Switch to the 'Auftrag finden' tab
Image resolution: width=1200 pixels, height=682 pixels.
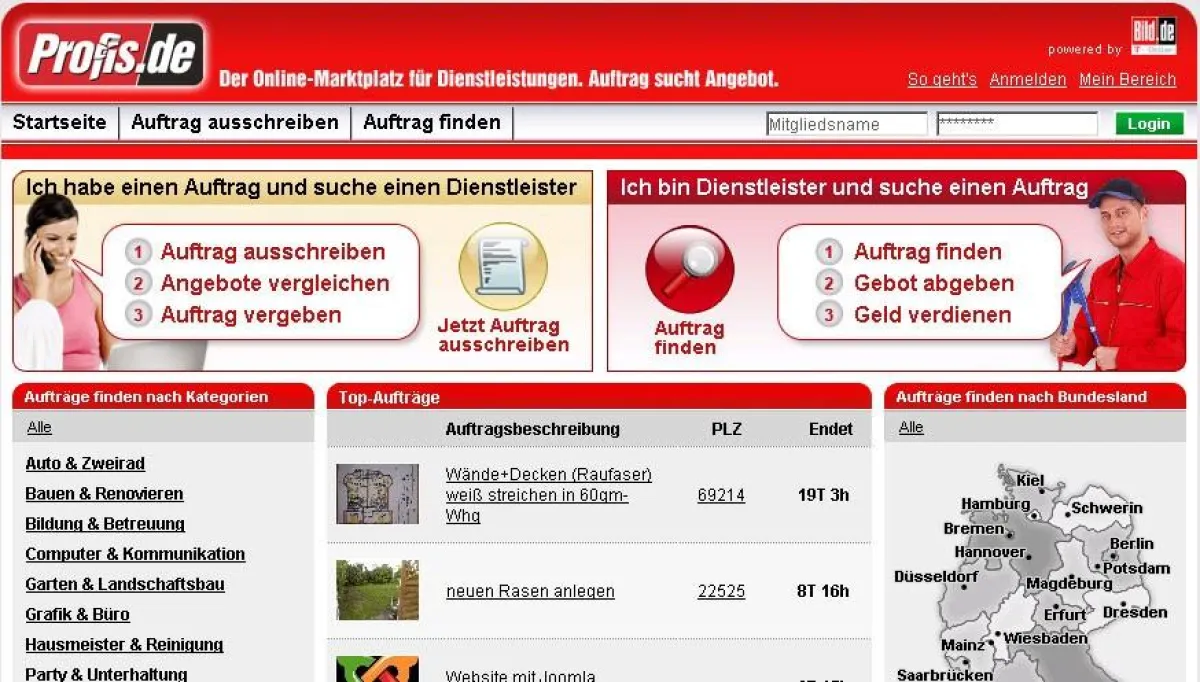(432, 122)
